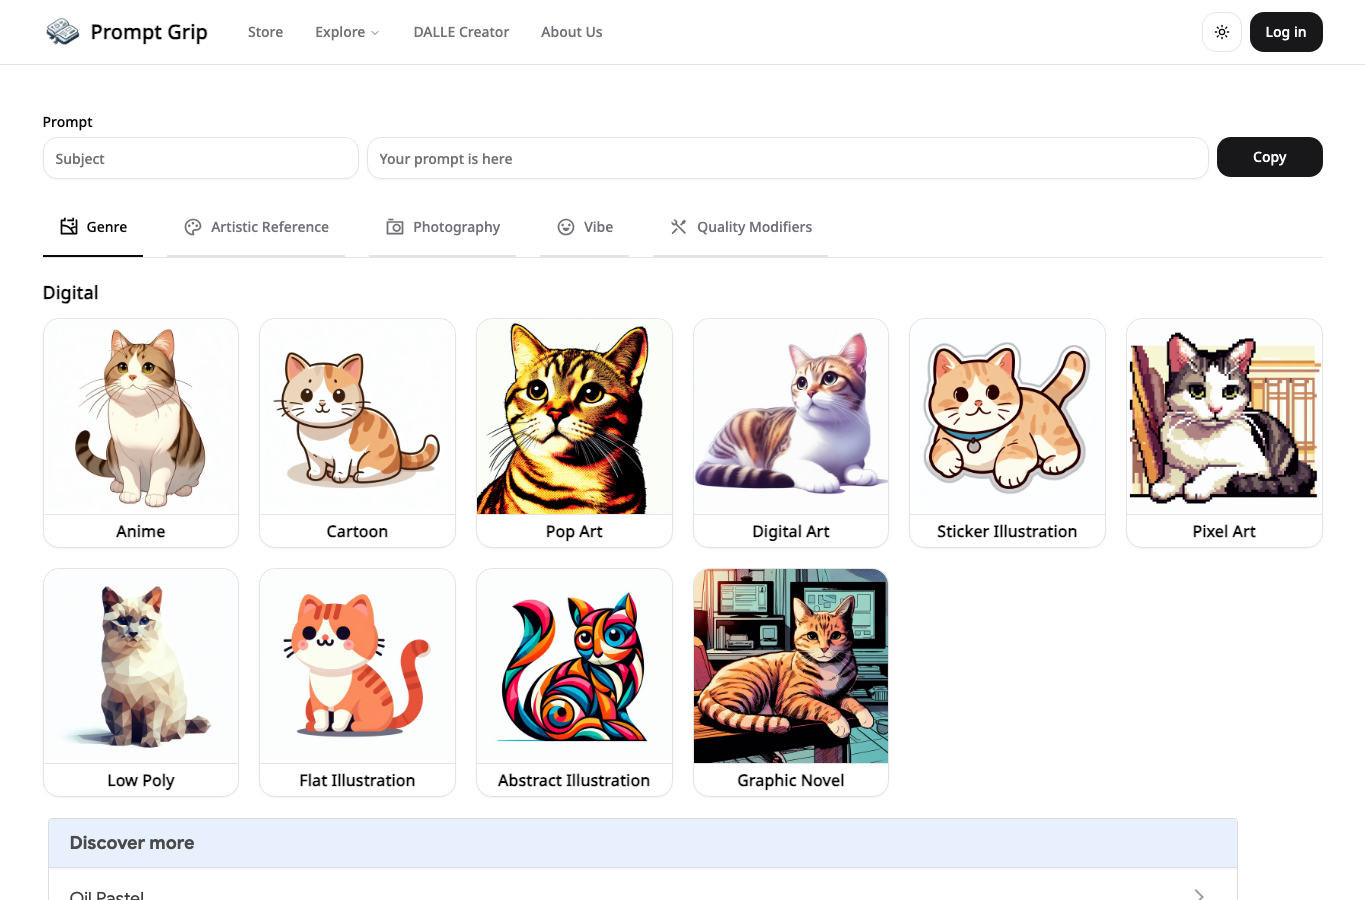
Task: Toggle the light/dark theme sun button
Action: [1222, 32]
